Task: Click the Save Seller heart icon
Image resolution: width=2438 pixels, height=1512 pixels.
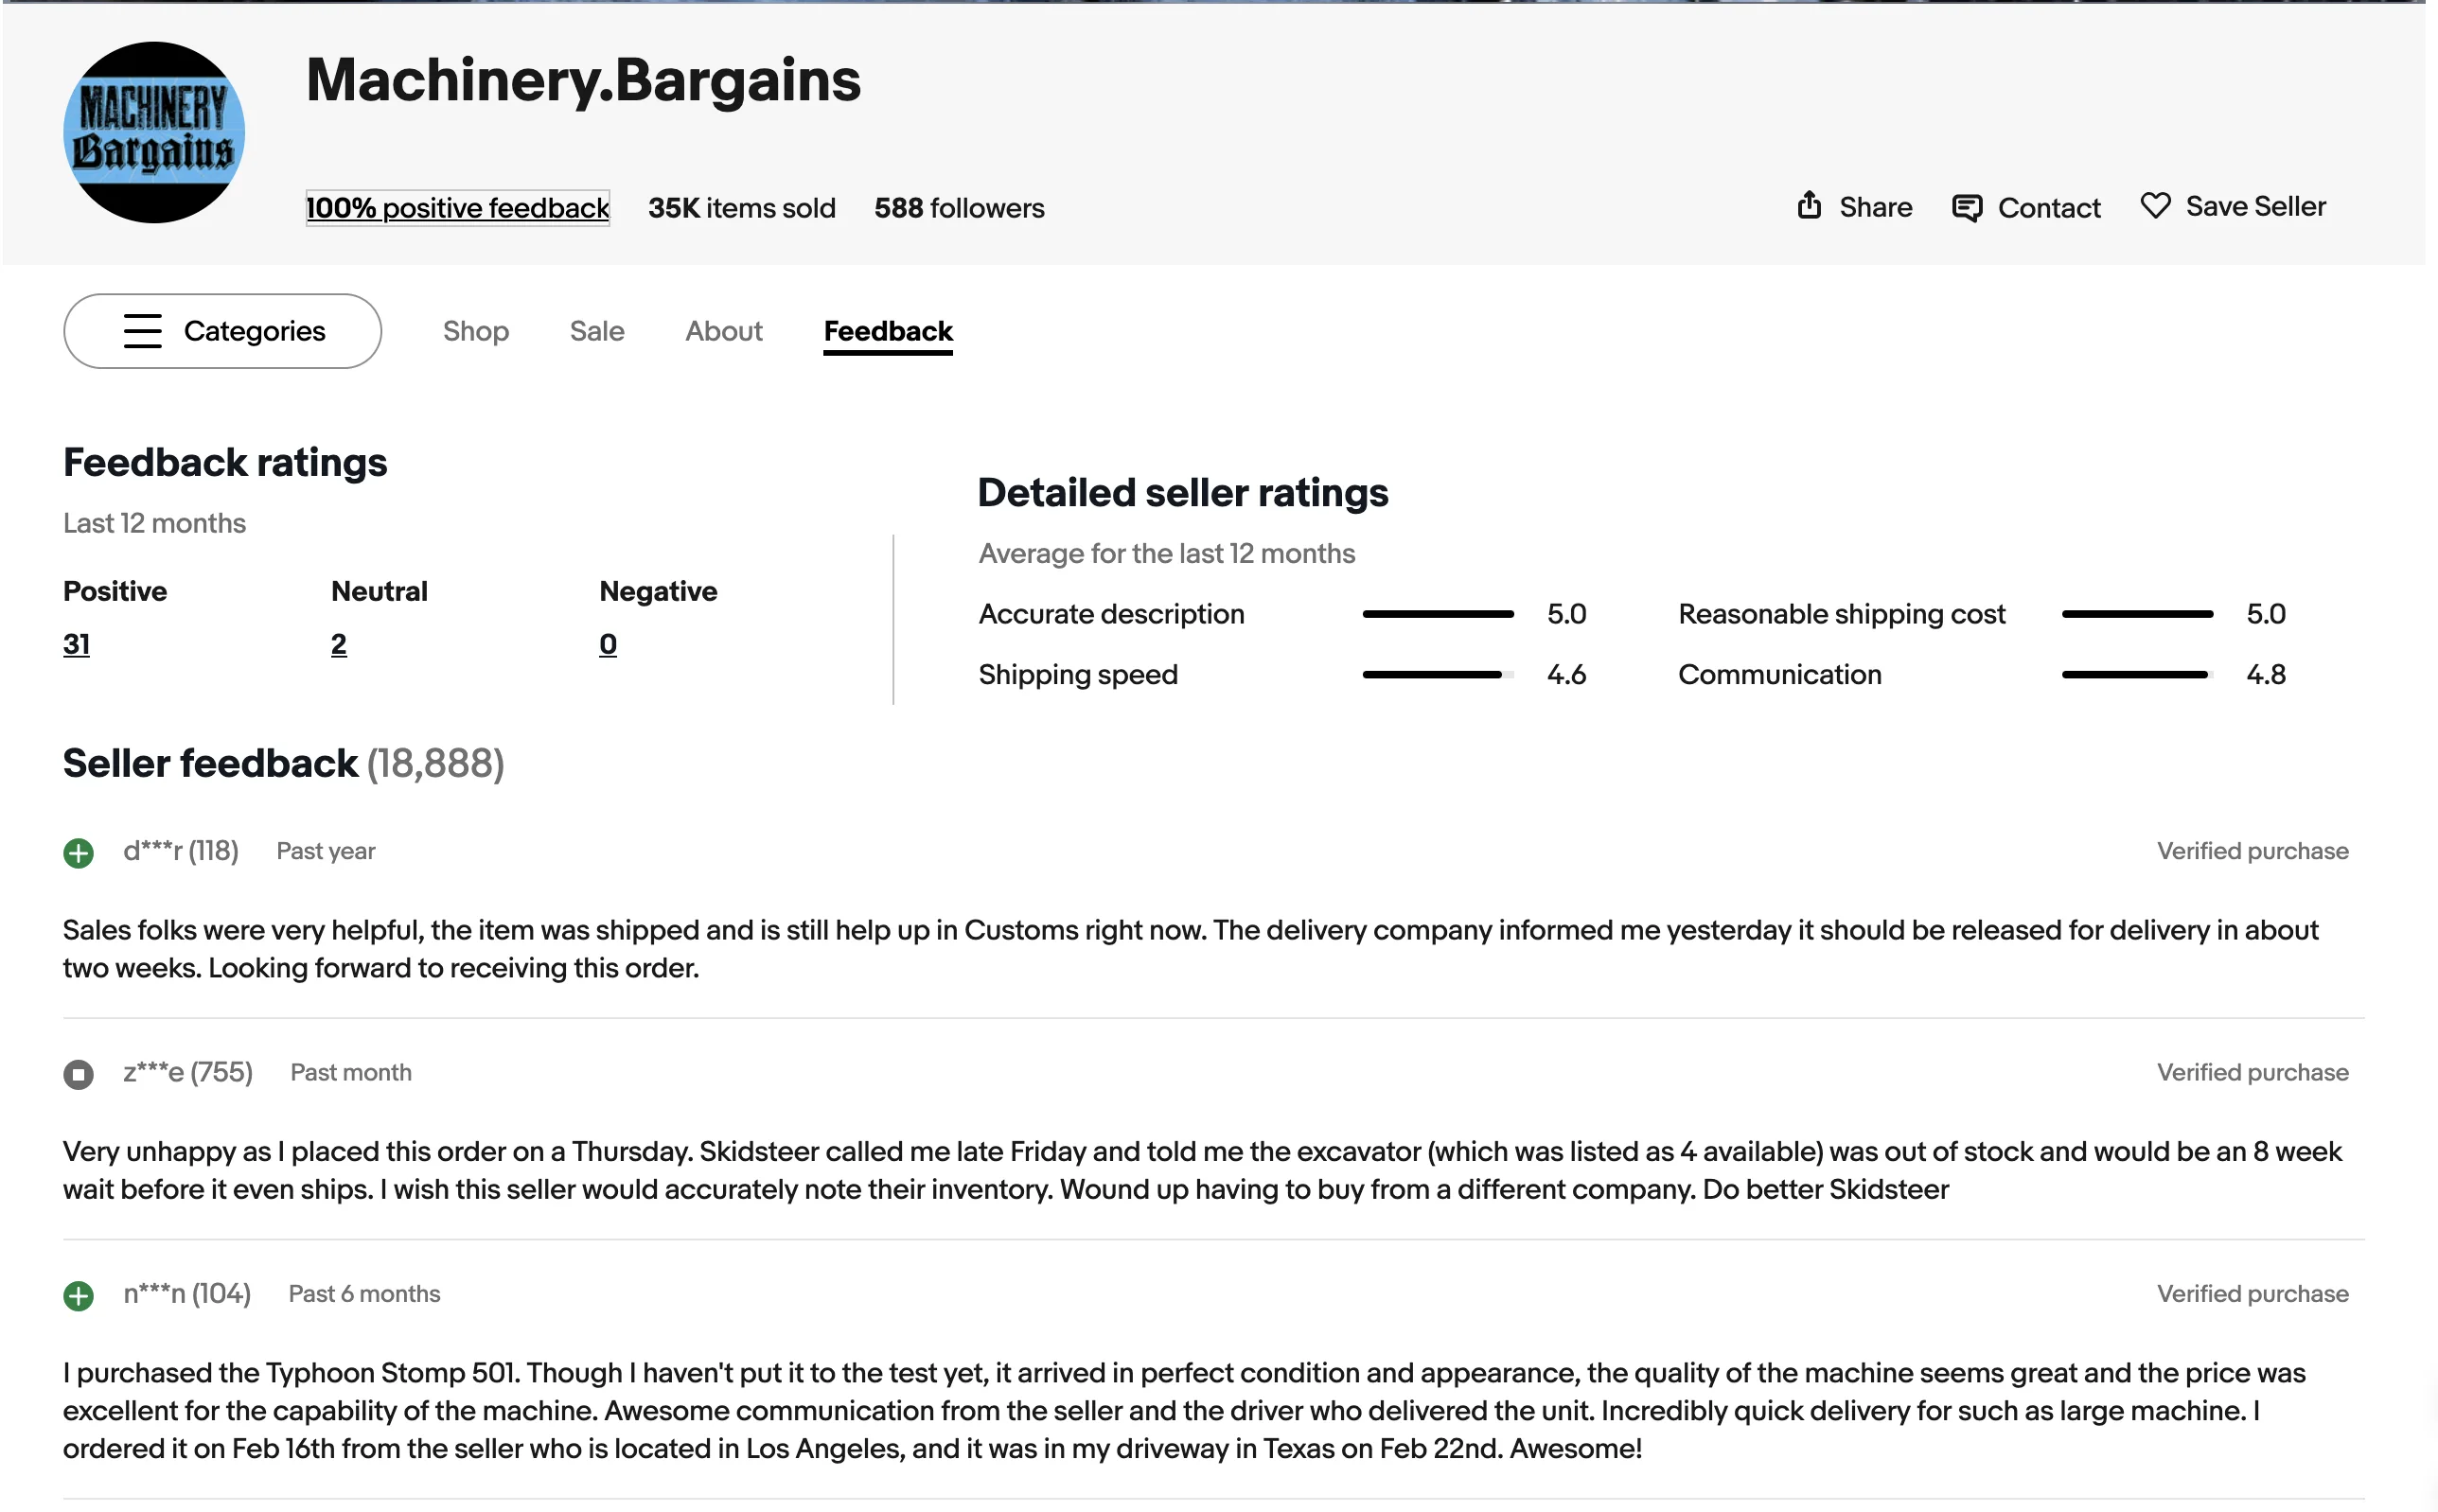Action: (x=2154, y=206)
